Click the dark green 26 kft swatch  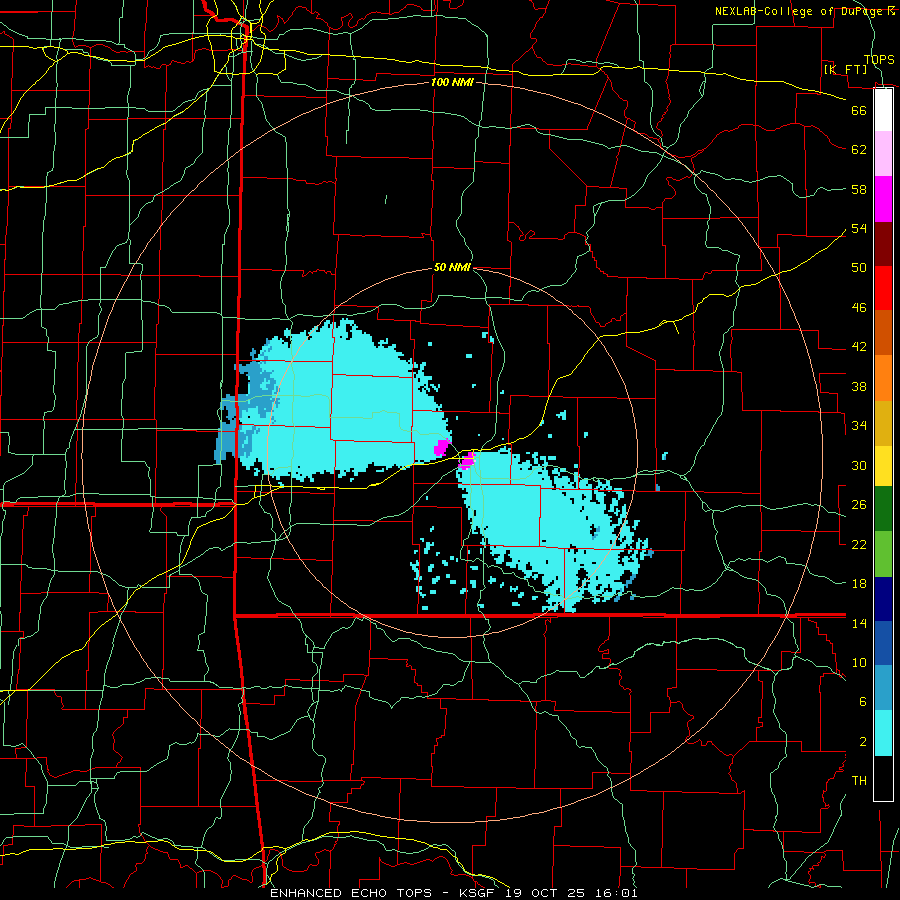pyautogui.click(x=883, y=509)
